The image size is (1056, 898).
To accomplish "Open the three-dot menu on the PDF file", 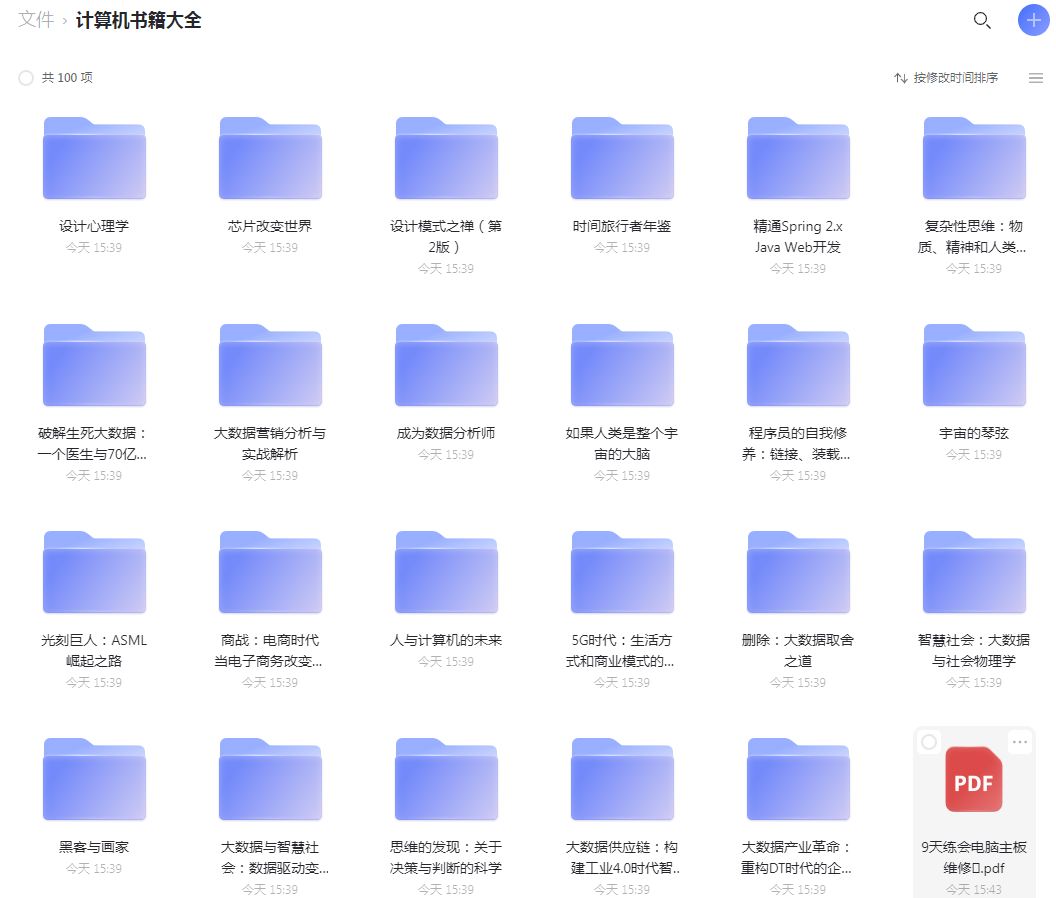I will tap(1019, 742).
